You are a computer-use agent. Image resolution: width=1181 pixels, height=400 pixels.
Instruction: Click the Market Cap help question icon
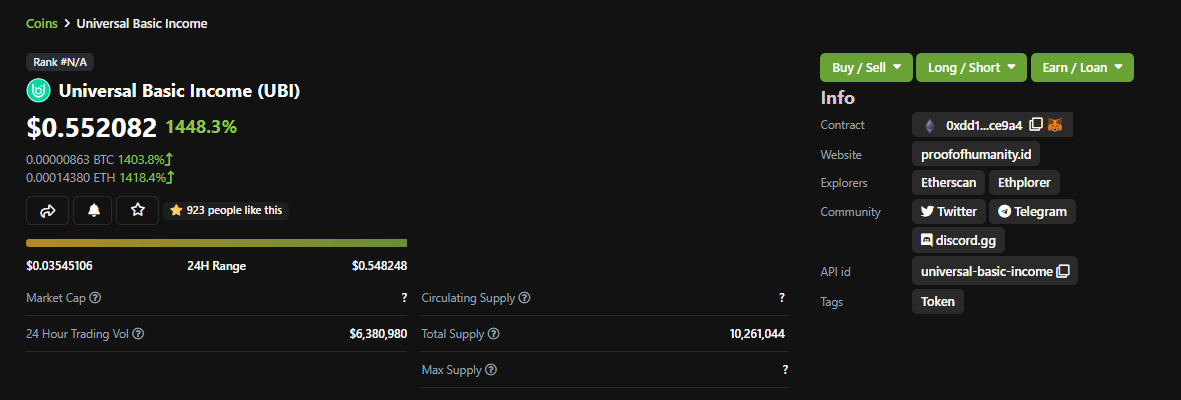(x=96, y=298)
